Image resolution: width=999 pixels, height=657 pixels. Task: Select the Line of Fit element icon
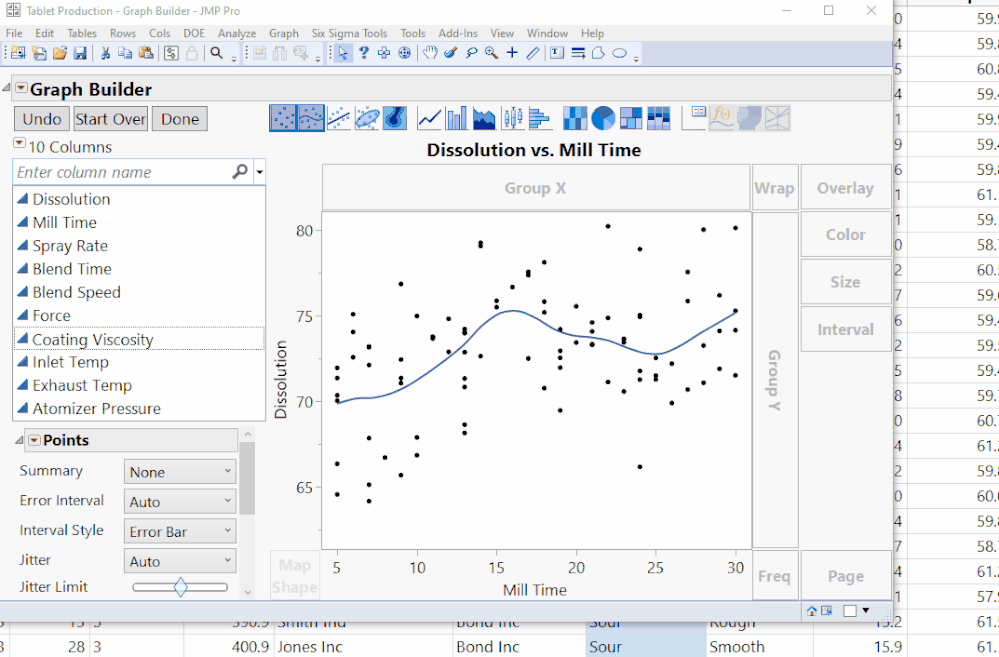point(339,119)
